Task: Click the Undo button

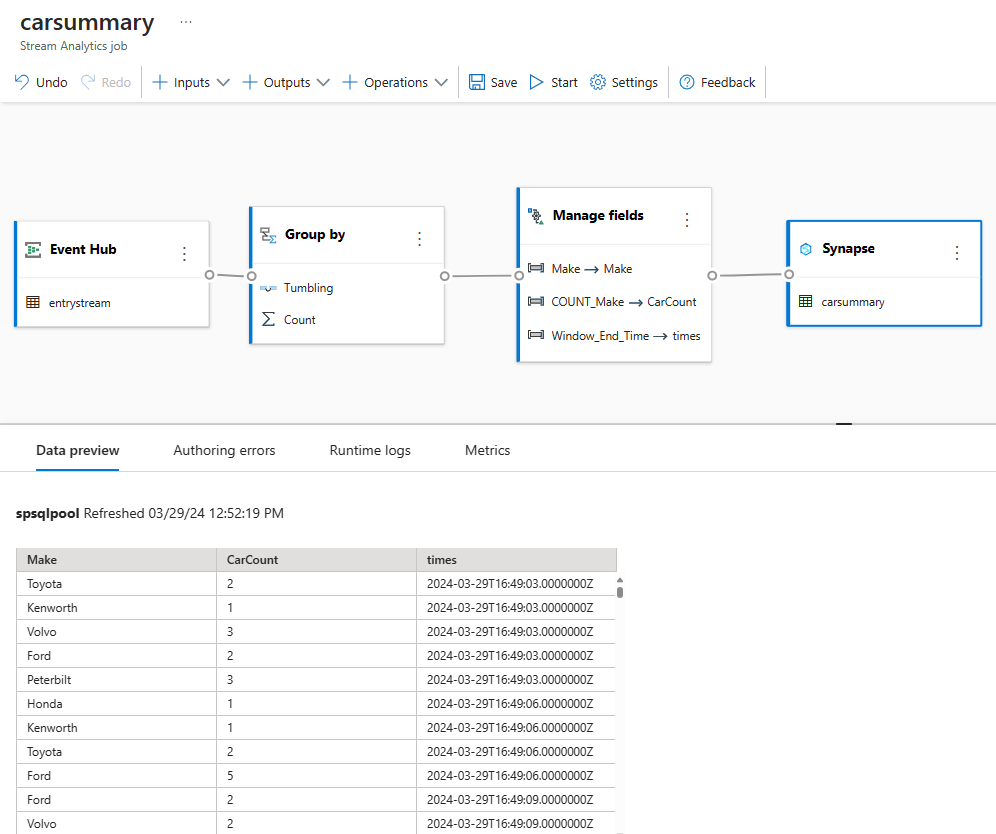Action: coord(41,83)
